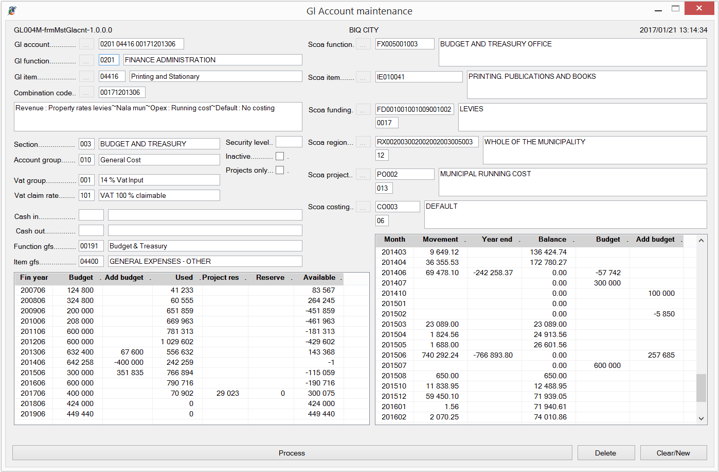
Task: Click the Printing and Stationary description field
Action: click(216, 76)
